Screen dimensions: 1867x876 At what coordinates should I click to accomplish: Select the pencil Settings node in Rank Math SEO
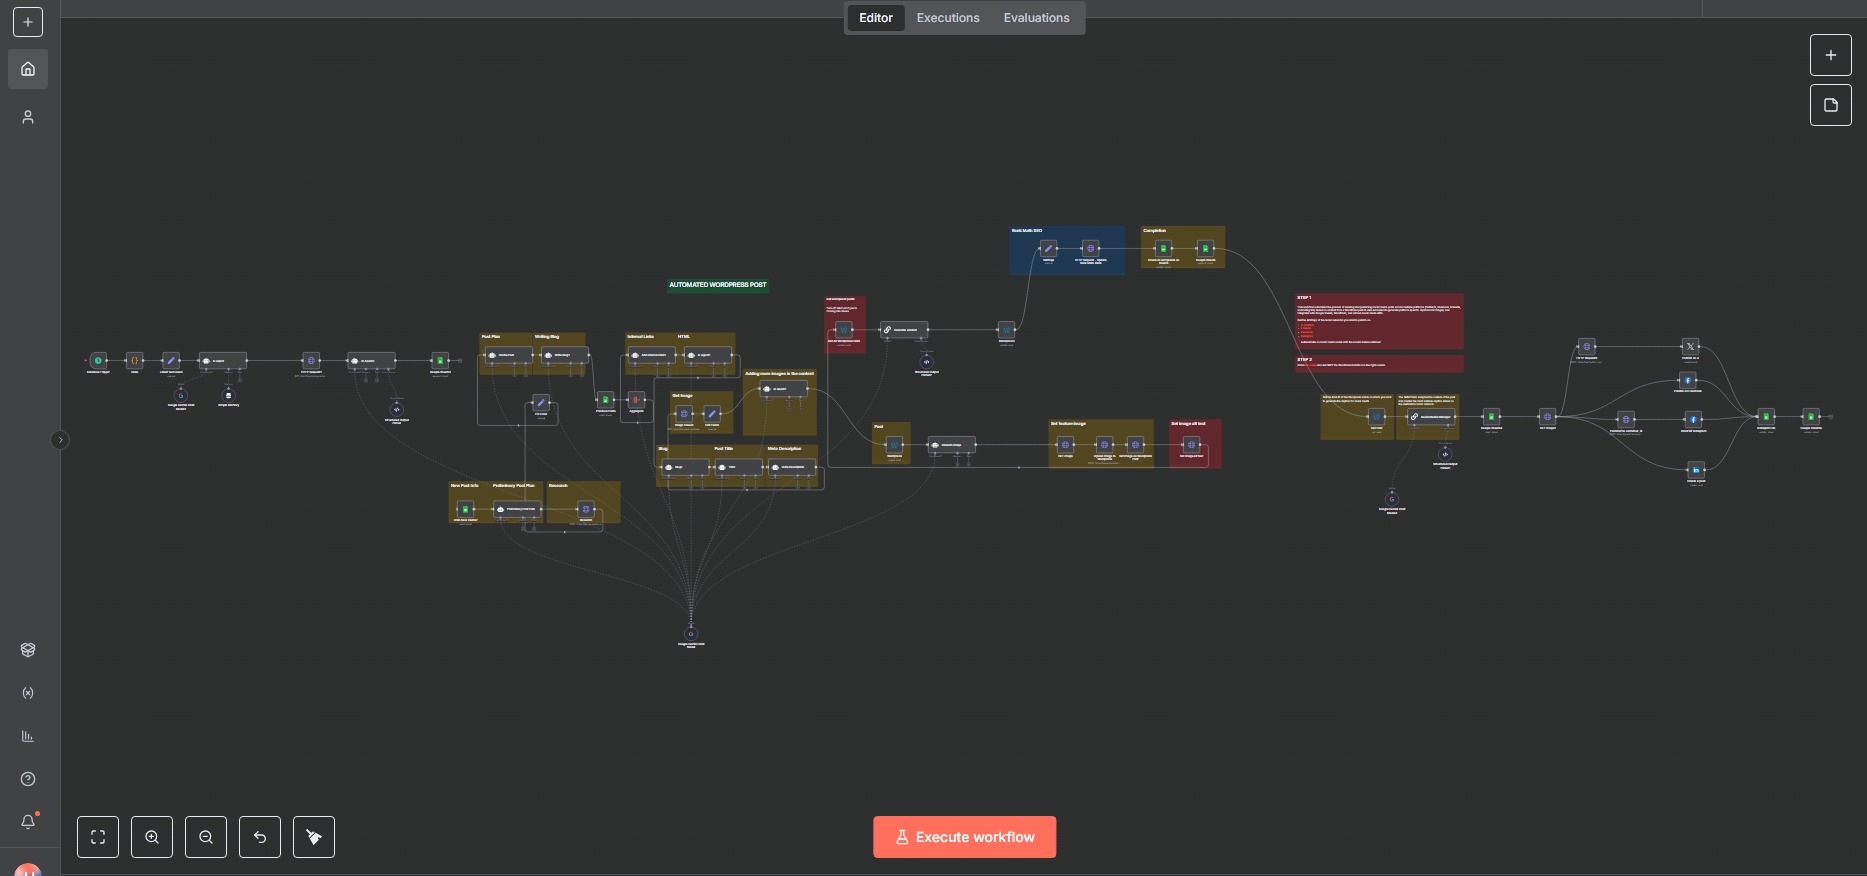coord(1048,248)
